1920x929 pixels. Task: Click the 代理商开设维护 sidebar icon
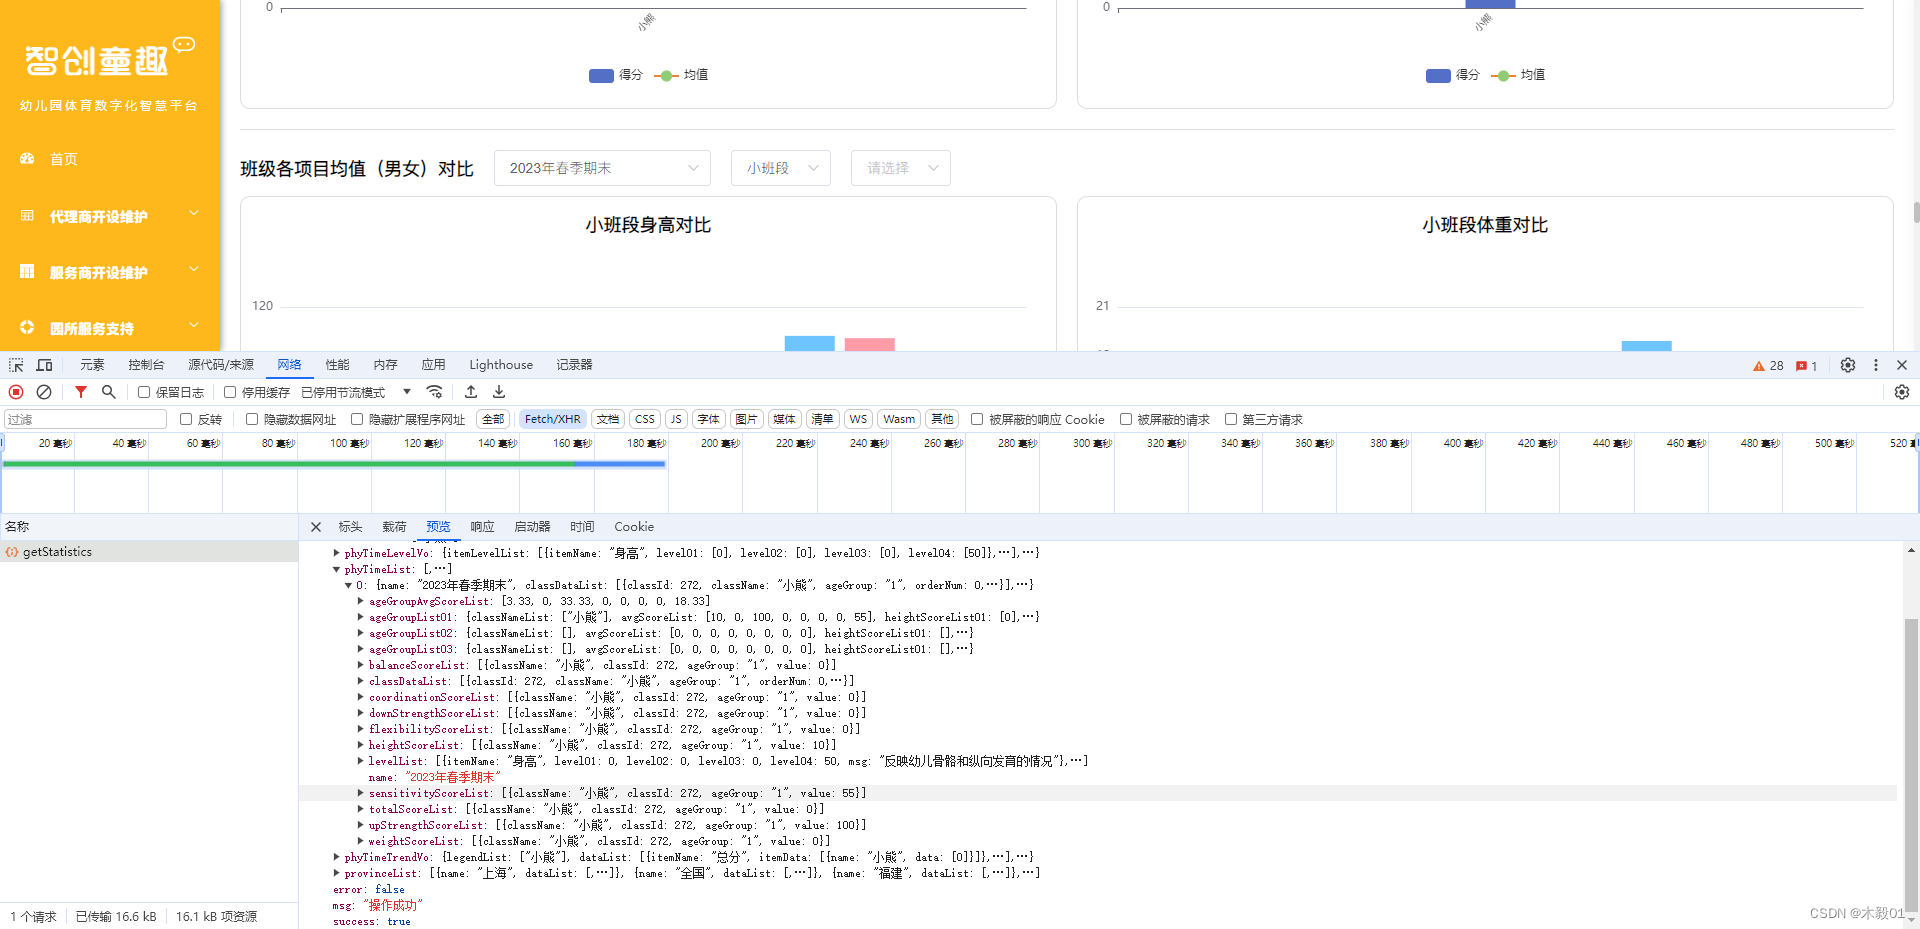27,216
